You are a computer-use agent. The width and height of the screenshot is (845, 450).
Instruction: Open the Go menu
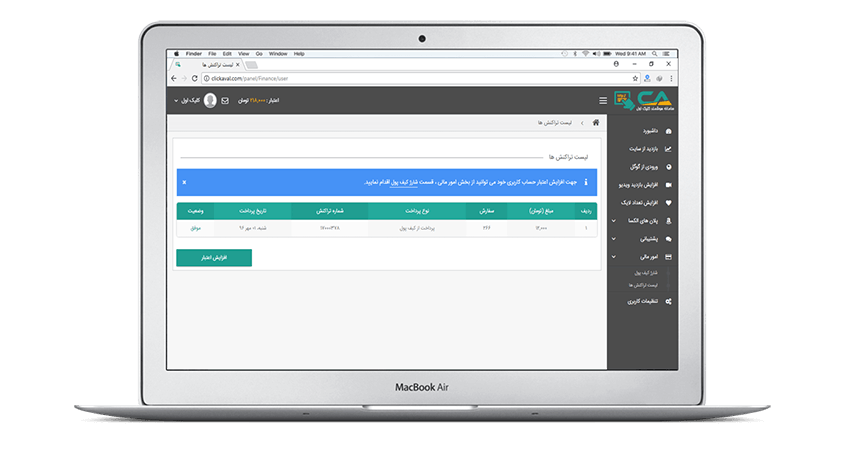[x=259, y=54]
